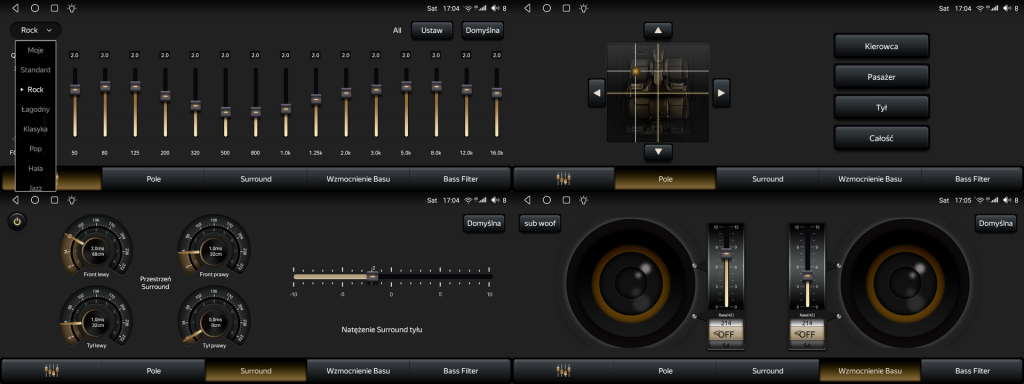Collapse the Rock preset dropdown

point(36,30)
